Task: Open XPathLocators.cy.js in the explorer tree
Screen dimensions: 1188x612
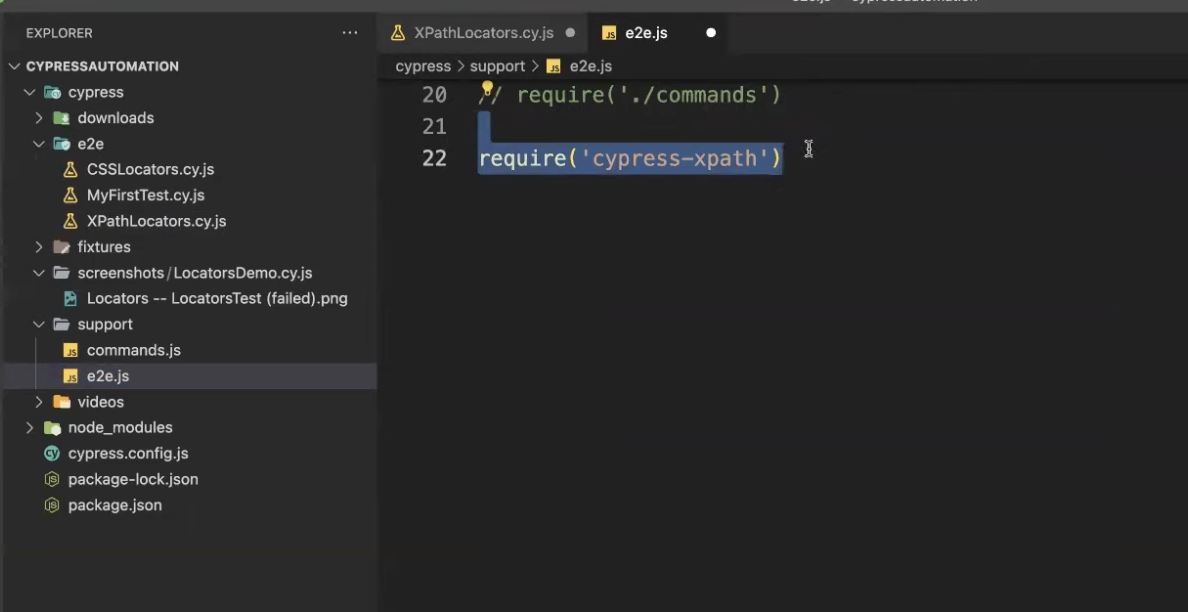Action: [156, 221]
